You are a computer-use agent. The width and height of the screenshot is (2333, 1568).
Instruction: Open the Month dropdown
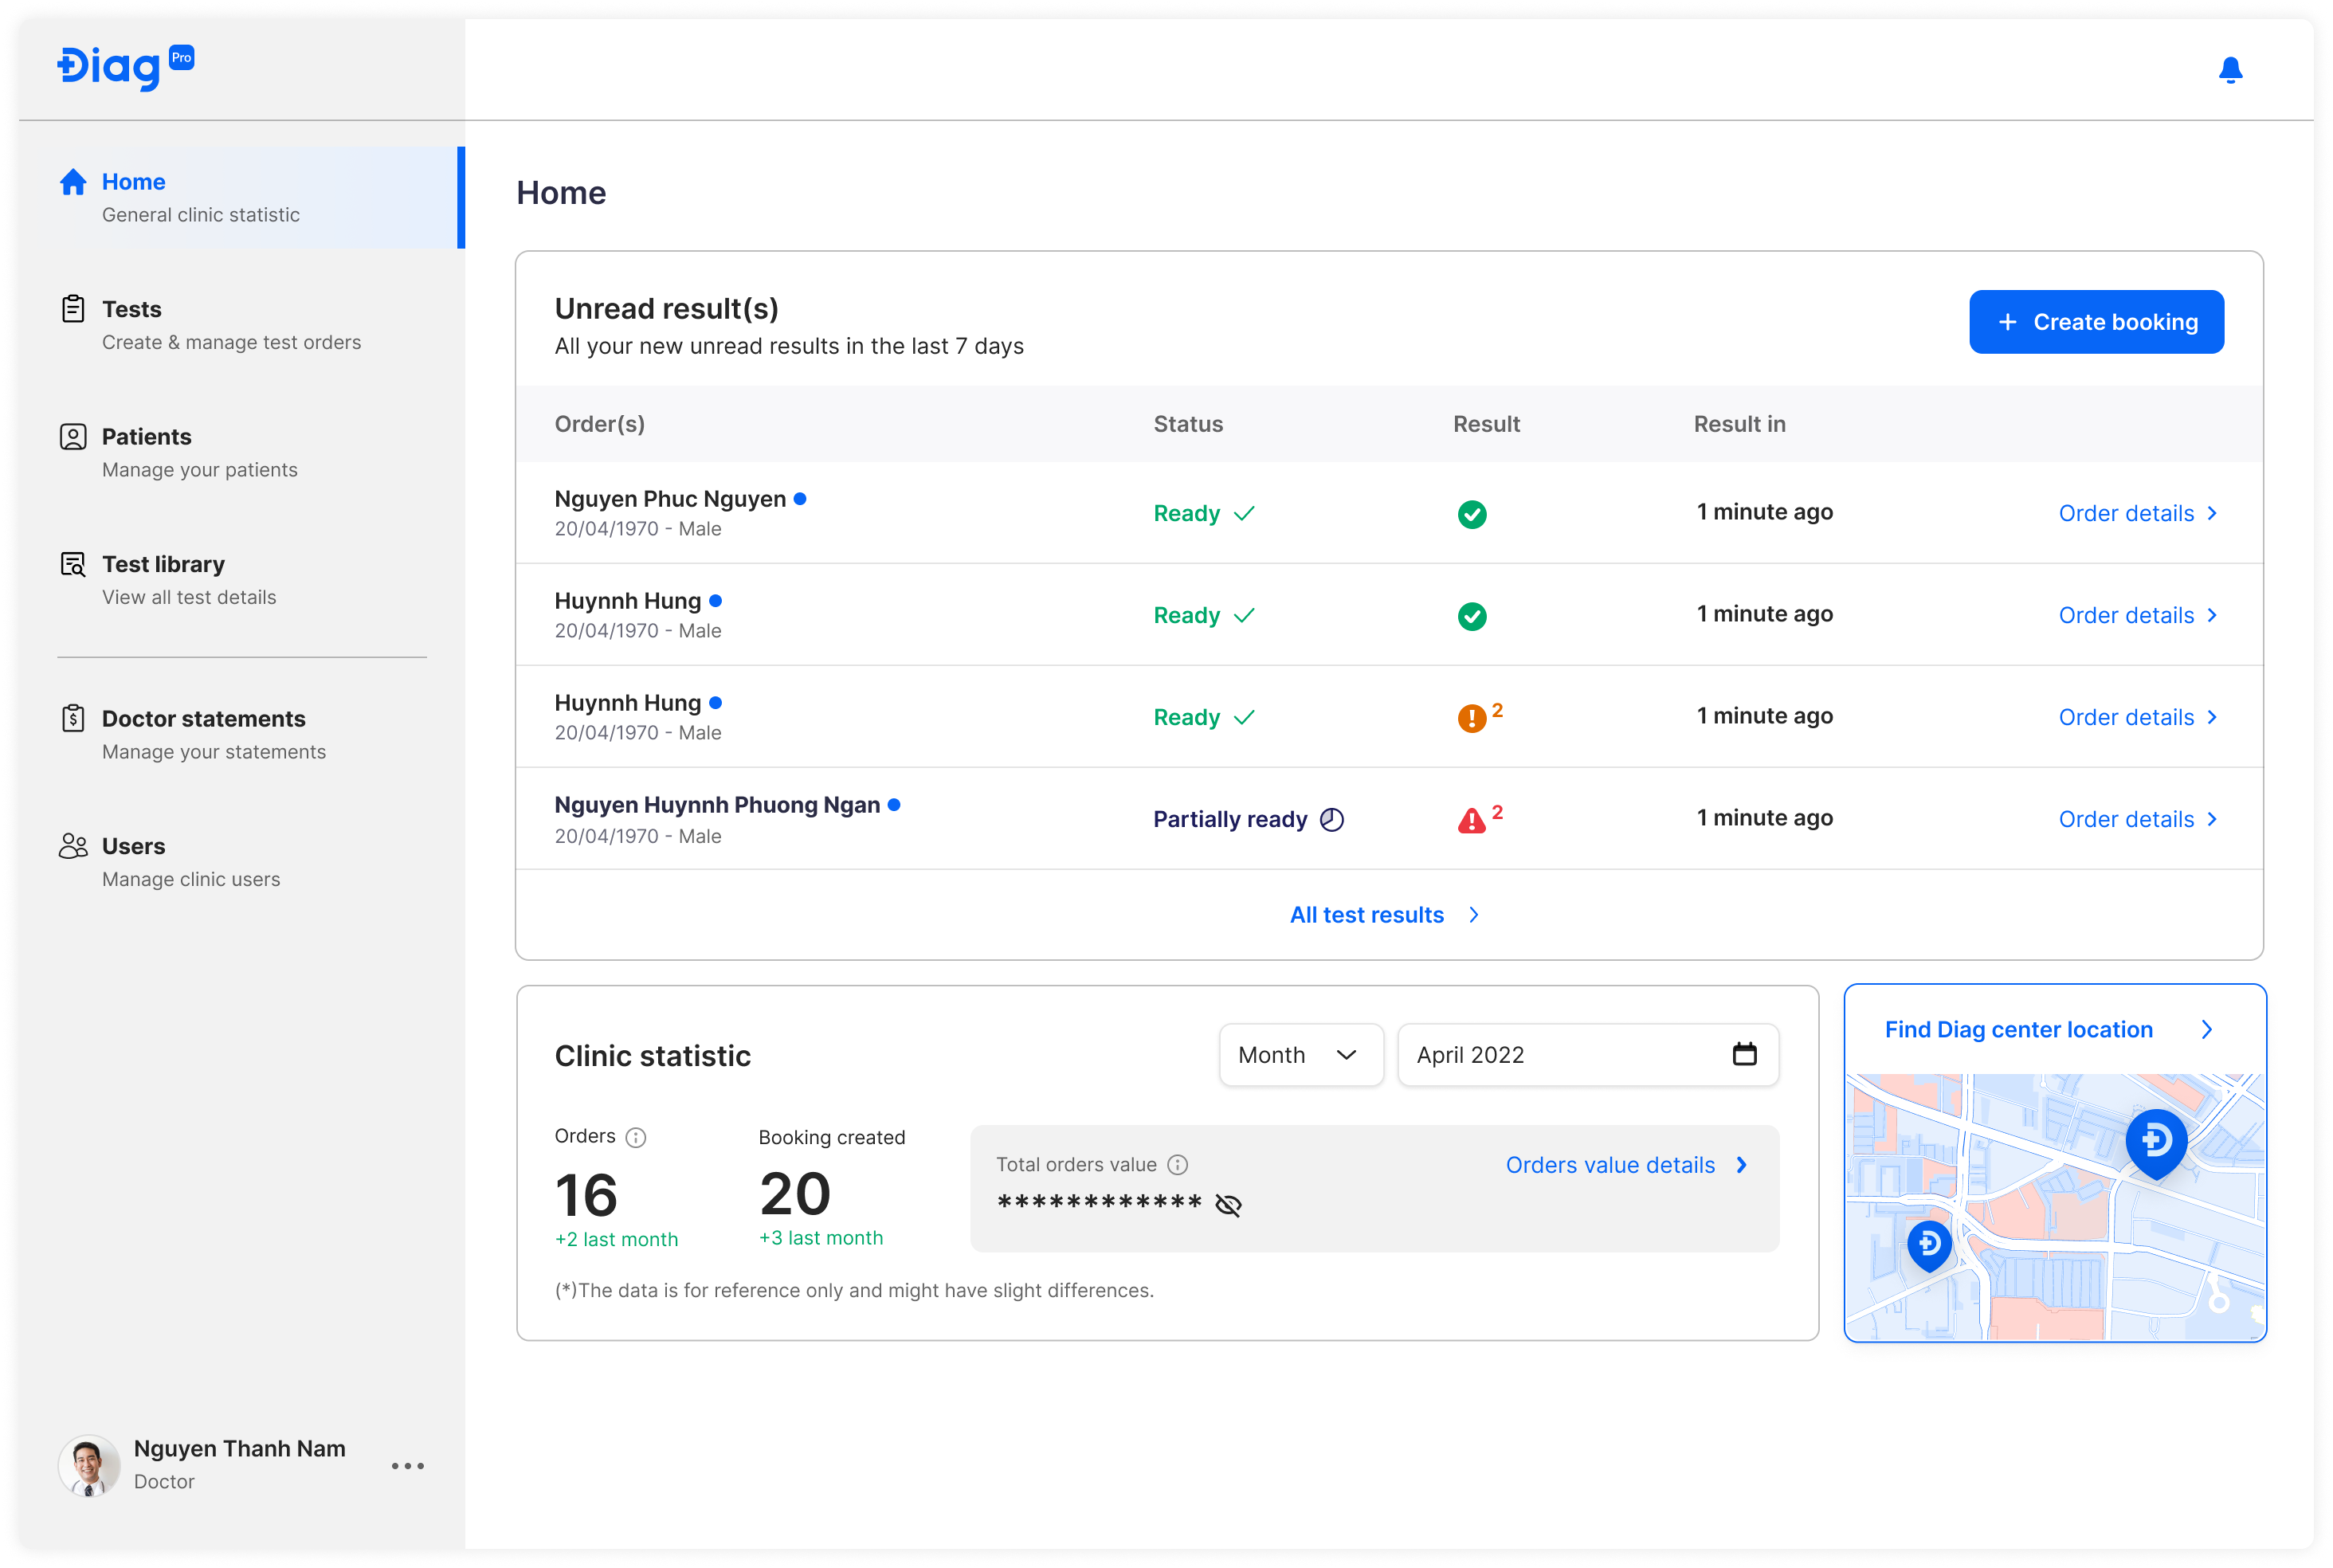(x=1300, y=1054)
